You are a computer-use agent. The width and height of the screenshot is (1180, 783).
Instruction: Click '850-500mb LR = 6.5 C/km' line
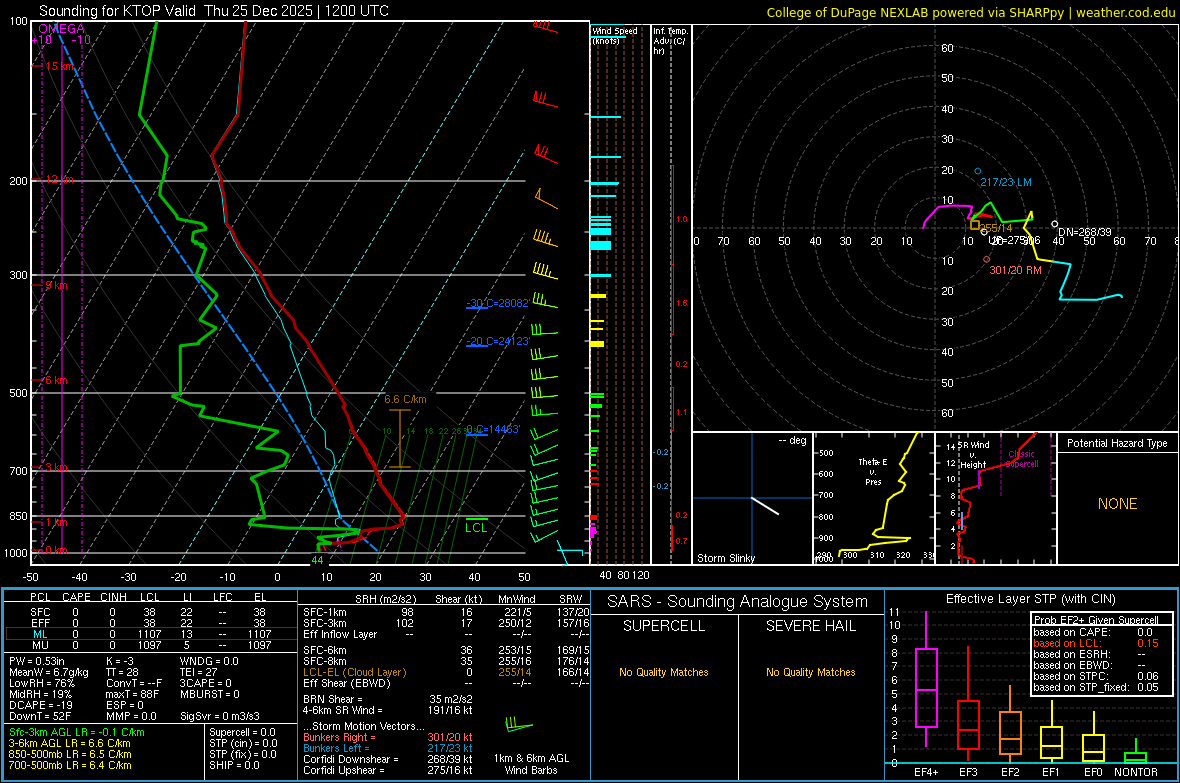click(70, 754)
